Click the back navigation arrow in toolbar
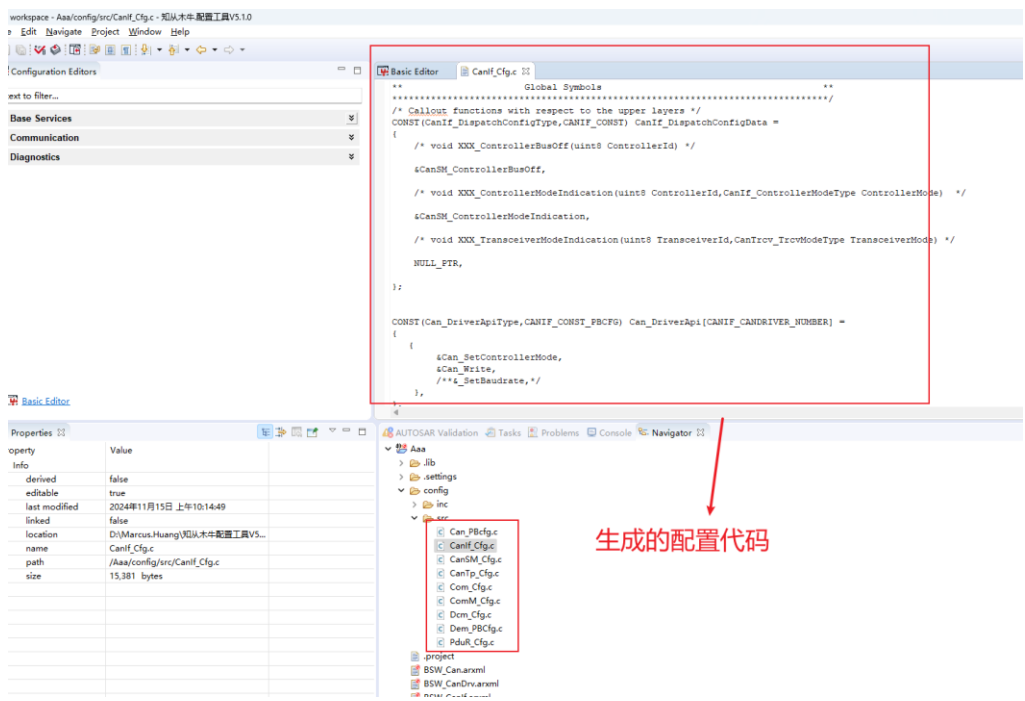Image resolution: width=1025 pixels, height=701 pixels. click(x=201, y=50)
